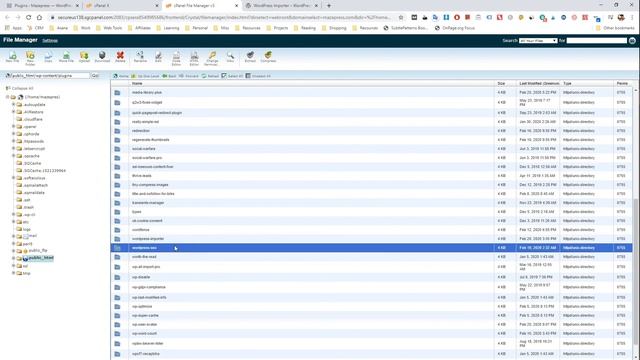Open the search scope dropdown
Viewport: 640px width, 360px height.
coord(538,40)
